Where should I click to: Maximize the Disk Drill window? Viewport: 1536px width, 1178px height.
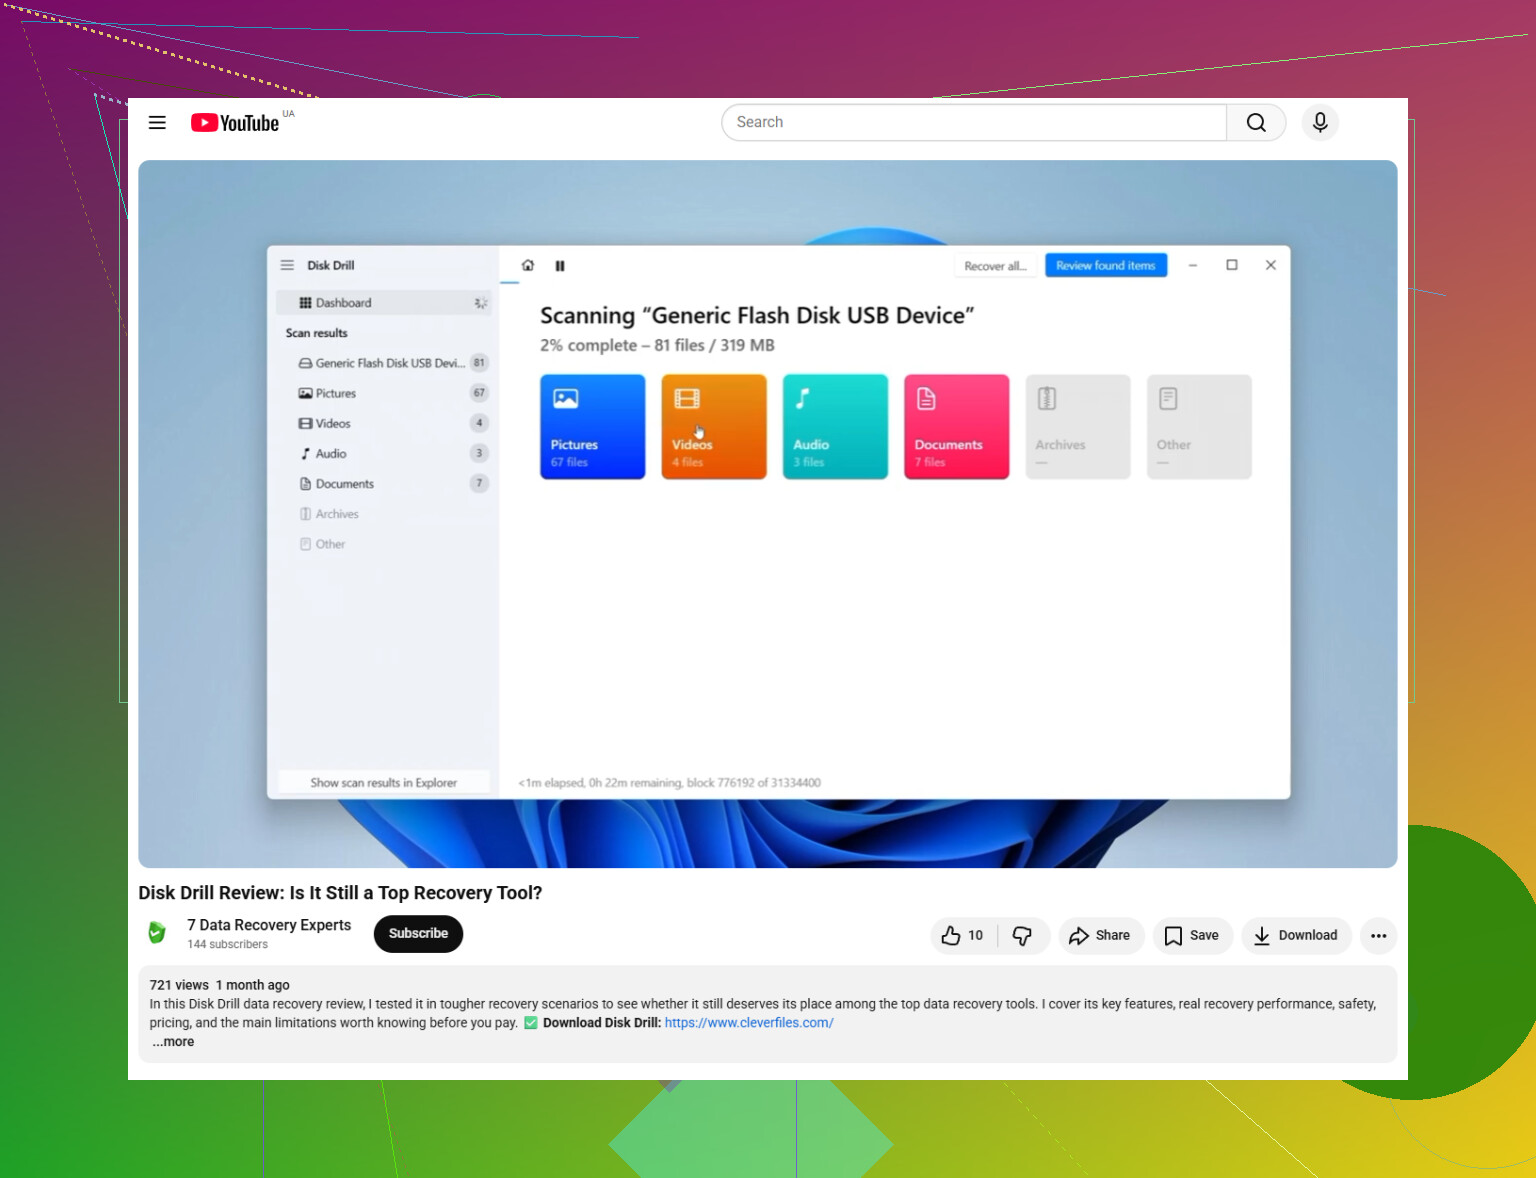[1232, 265]
